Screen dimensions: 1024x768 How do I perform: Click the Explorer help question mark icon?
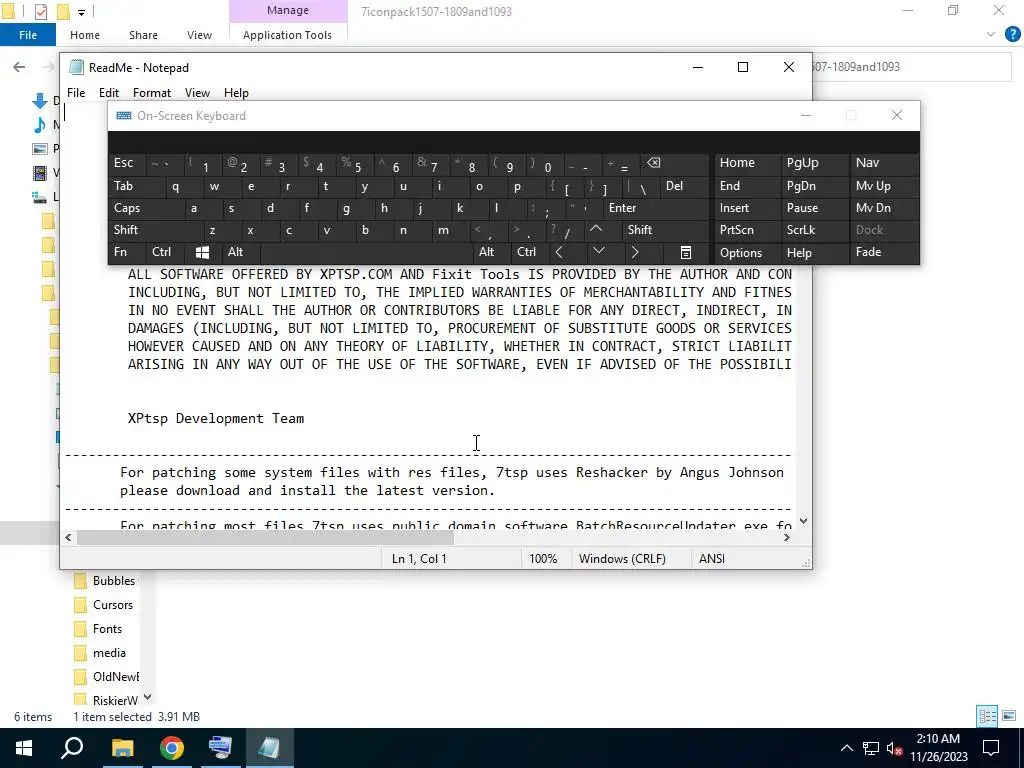1013,35
